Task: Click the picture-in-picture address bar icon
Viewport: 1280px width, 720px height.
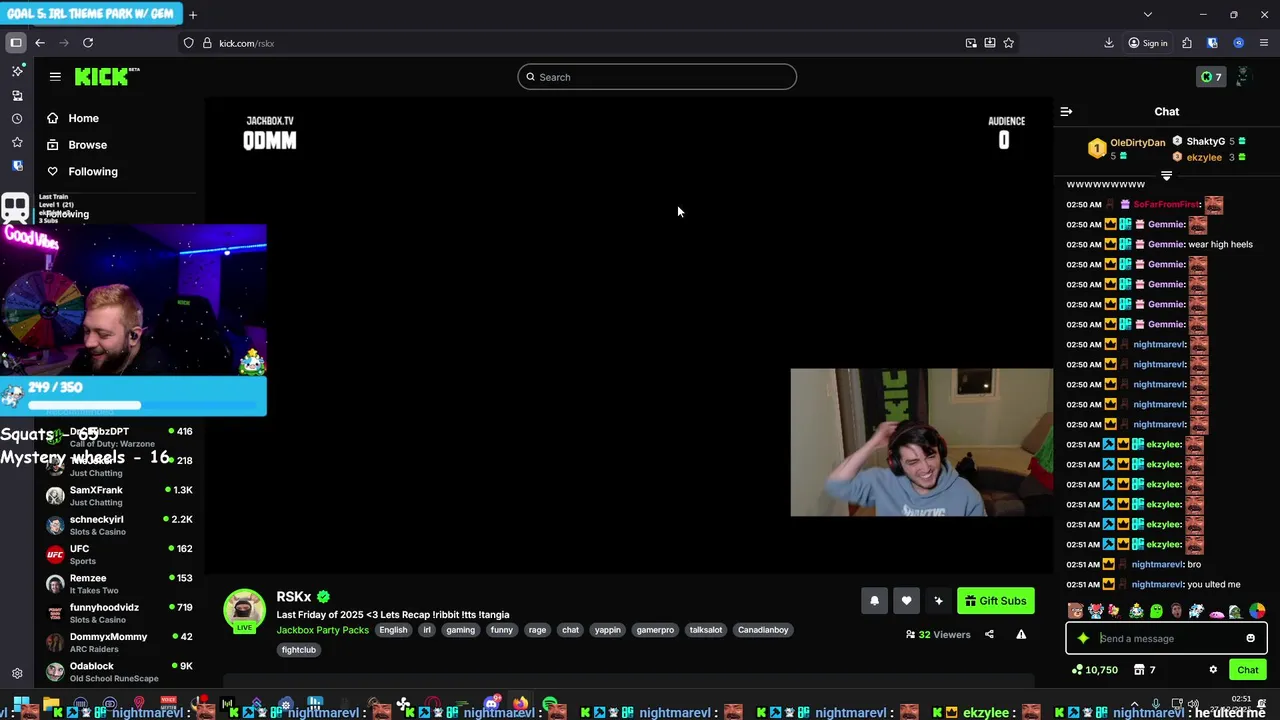Action: tap(971, 43)
